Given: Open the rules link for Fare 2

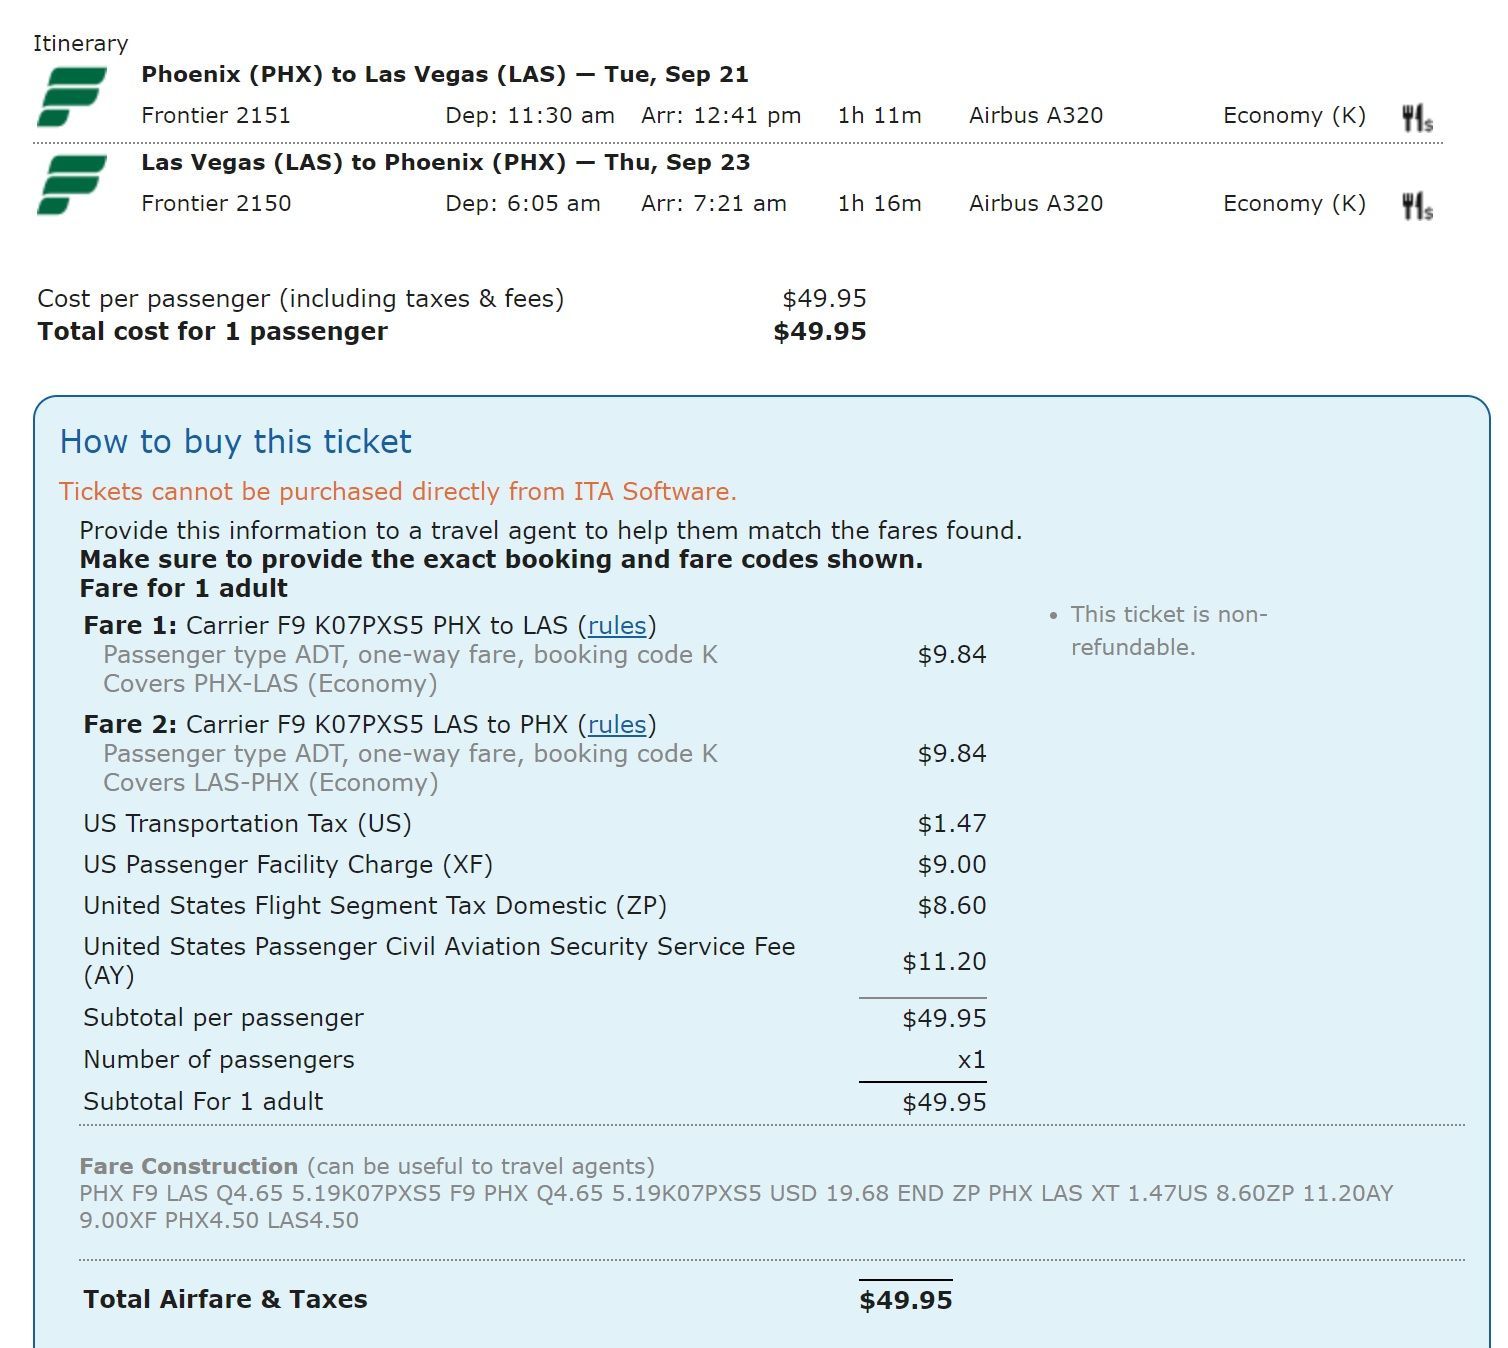Looking at the screenshot, I should tap(617, 725).
